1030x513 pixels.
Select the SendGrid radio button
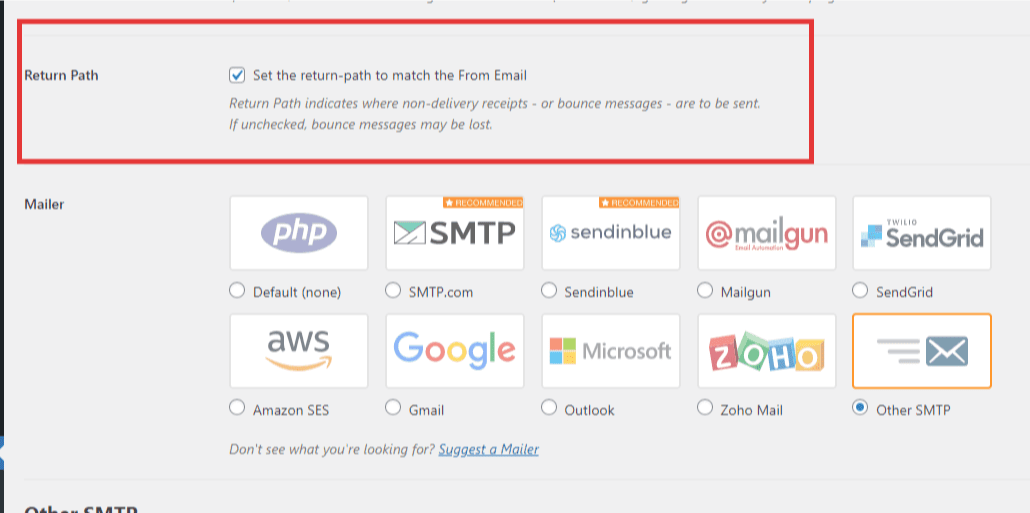859,290
